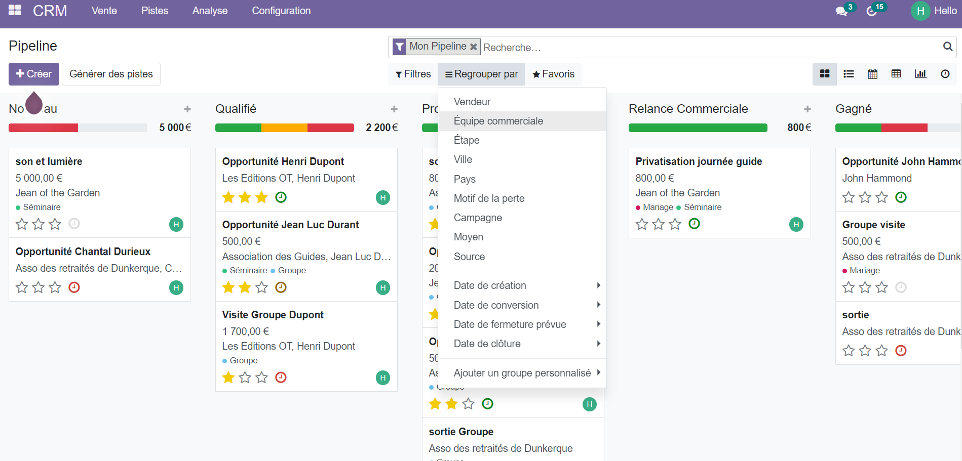Click the Créer button
This screenshot has width=962, height=461.
pos(34,74)
